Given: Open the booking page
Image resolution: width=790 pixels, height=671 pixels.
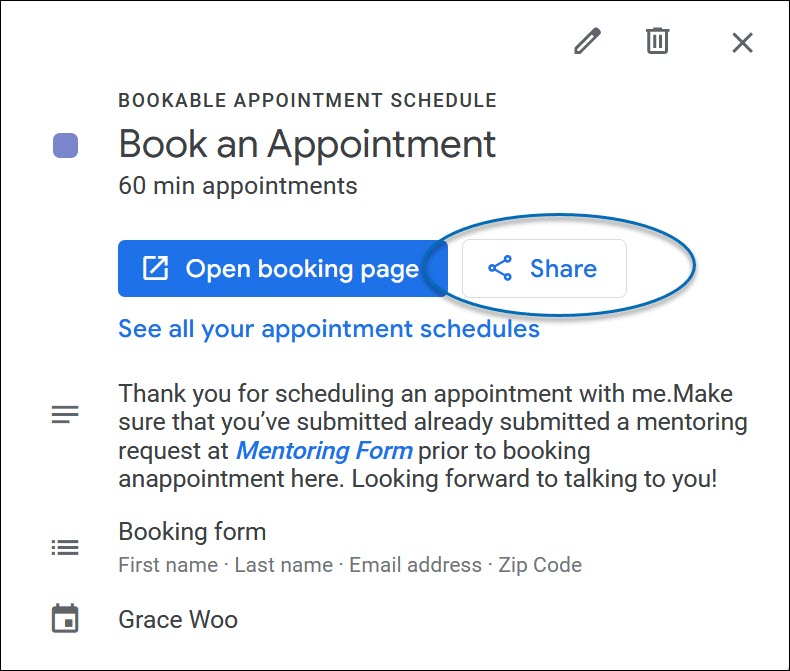Looking at the screenshot, I should pyautogui.click(x=282, y=268).
